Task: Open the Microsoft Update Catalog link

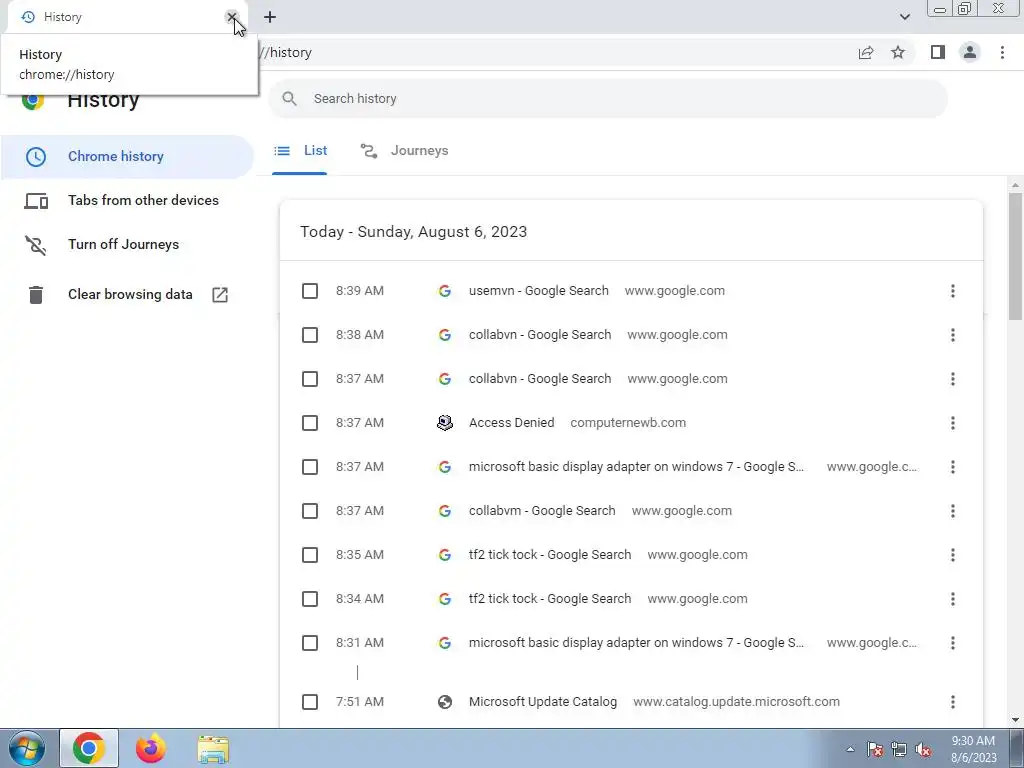Action: [543, 702]
